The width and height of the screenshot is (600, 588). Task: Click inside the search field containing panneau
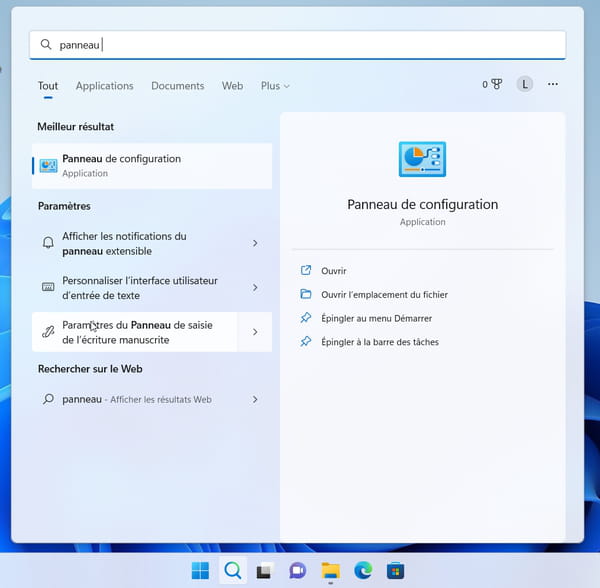coord(298,45)
